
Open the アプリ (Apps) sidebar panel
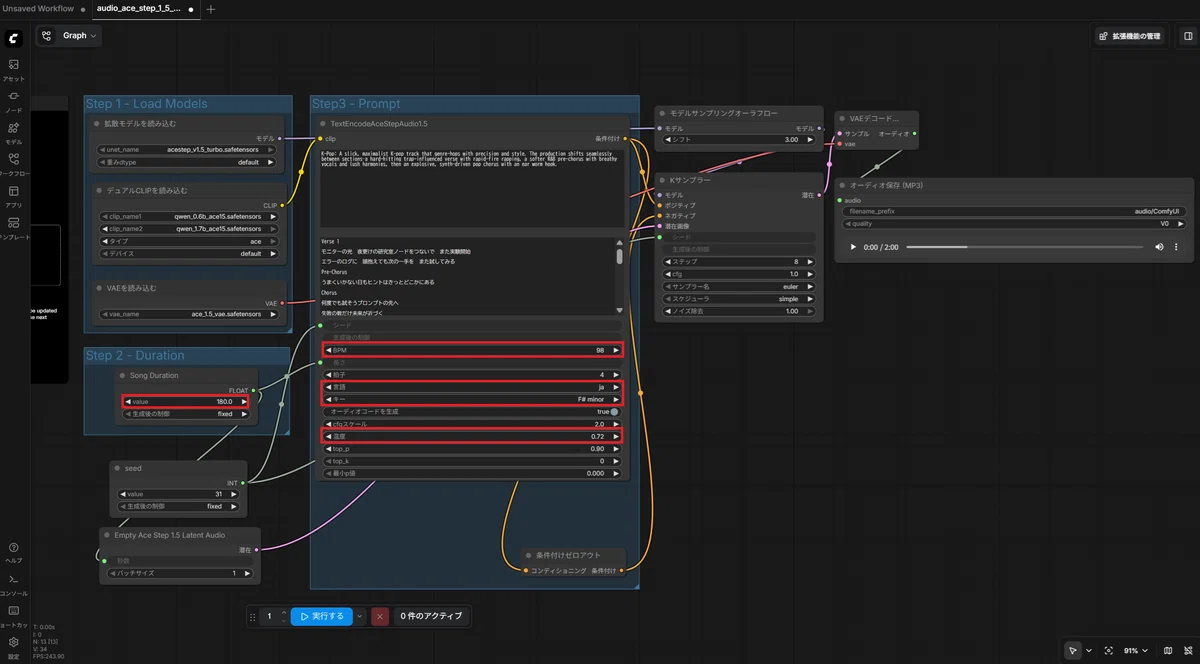[x=14, y=196]
